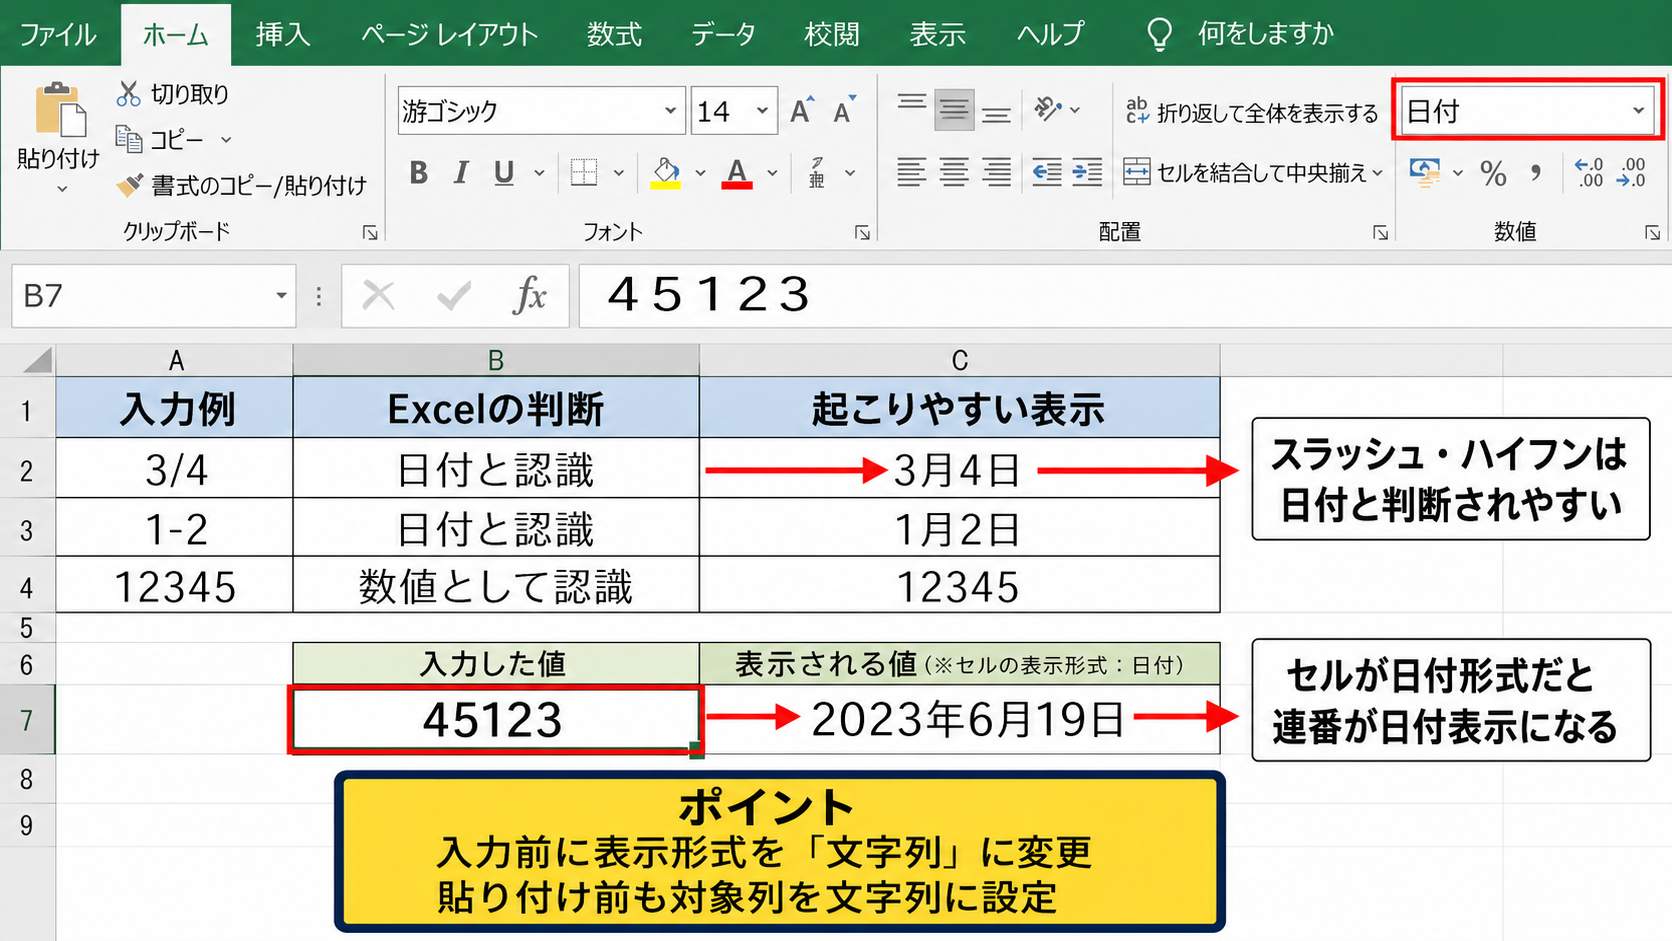Image resolution: width=1672 pixels, height=941 pixels.
Task: Open the ファイル tab
Action: tap(58, 35)
